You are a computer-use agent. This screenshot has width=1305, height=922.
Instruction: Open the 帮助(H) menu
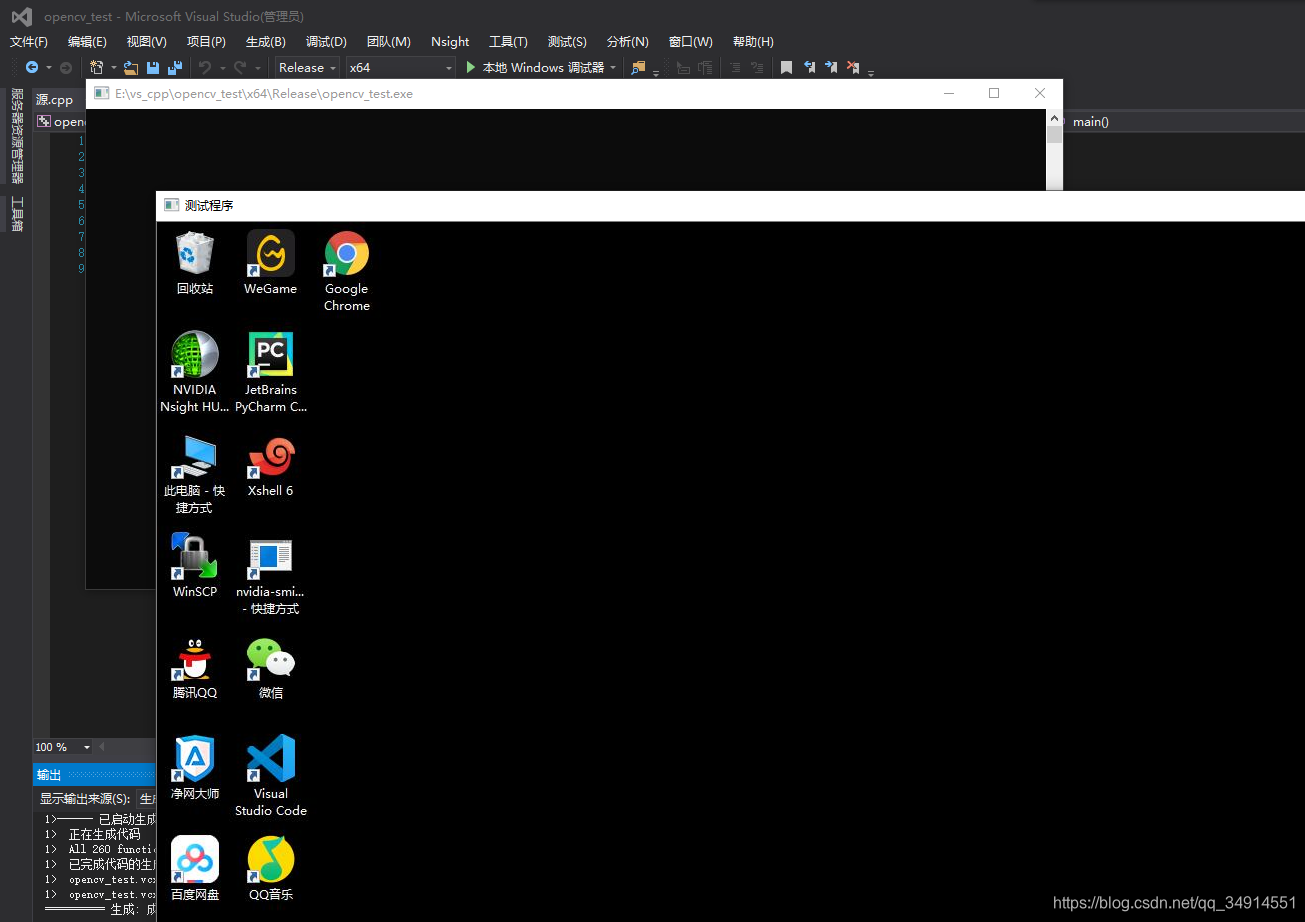pyautogui.click(x=753, y=42)
